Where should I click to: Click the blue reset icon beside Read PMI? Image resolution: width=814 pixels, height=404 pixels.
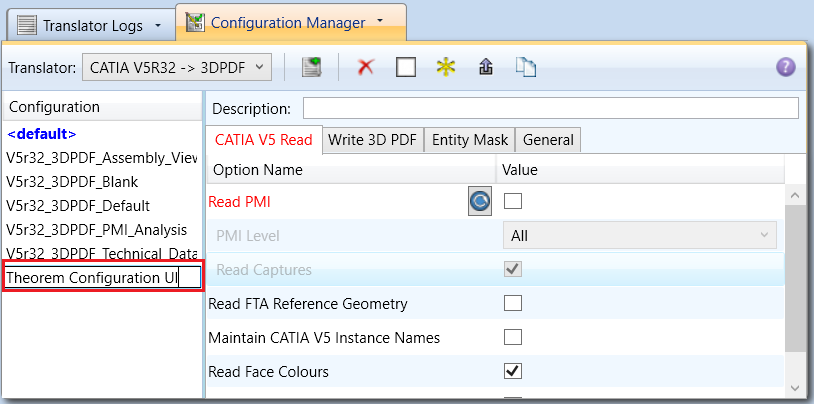pyautogui.click(x=480, y=201)
